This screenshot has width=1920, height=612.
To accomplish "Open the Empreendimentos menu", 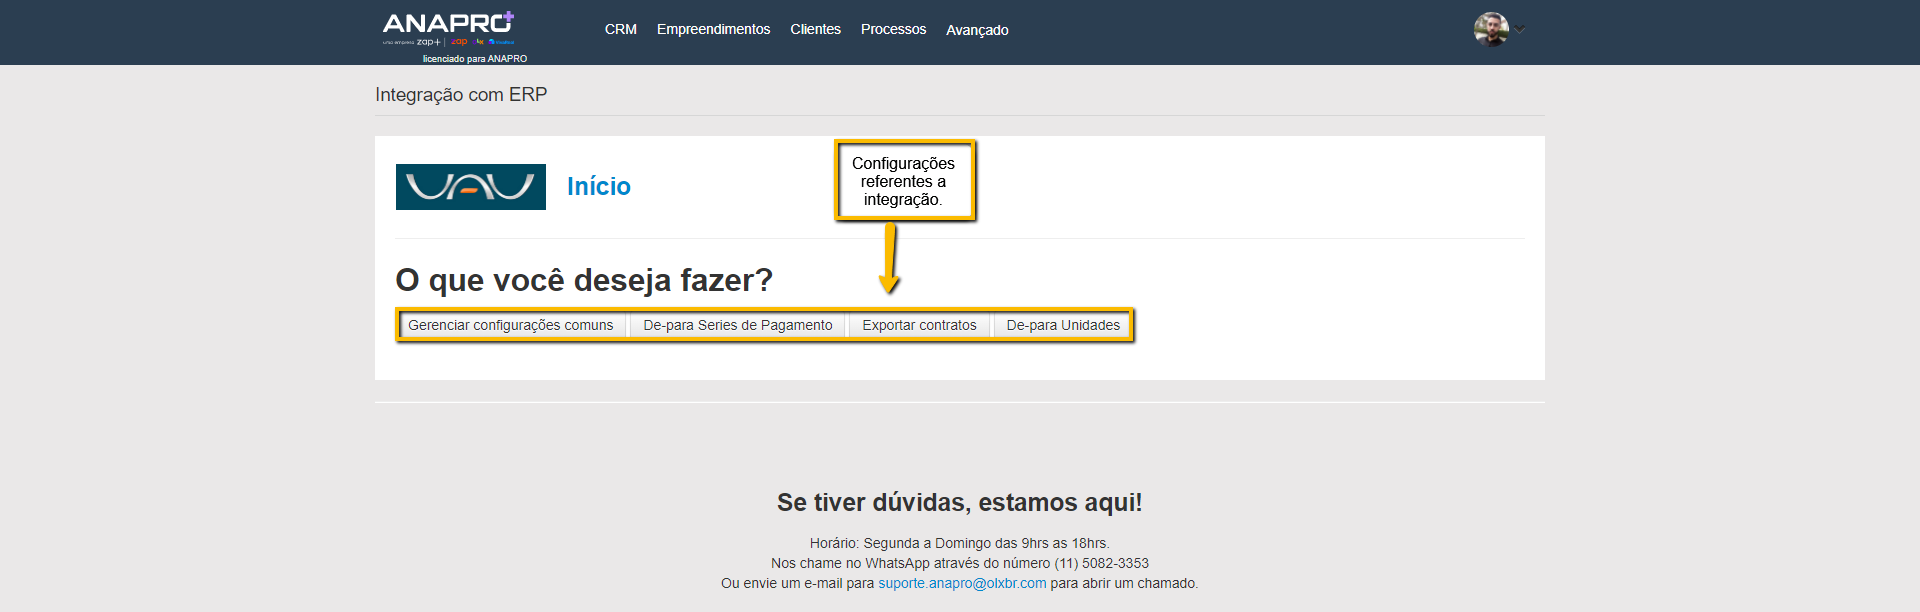I will point(713,29).
